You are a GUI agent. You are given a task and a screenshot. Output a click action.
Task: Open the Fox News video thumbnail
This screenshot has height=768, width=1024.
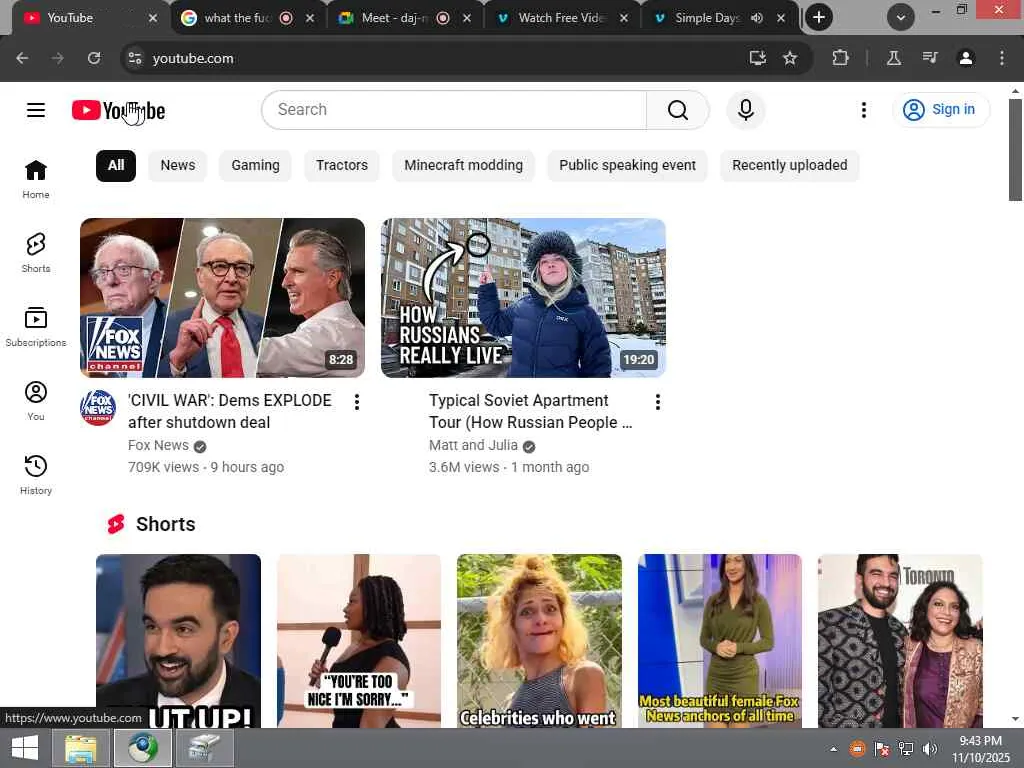click(223, 298)
